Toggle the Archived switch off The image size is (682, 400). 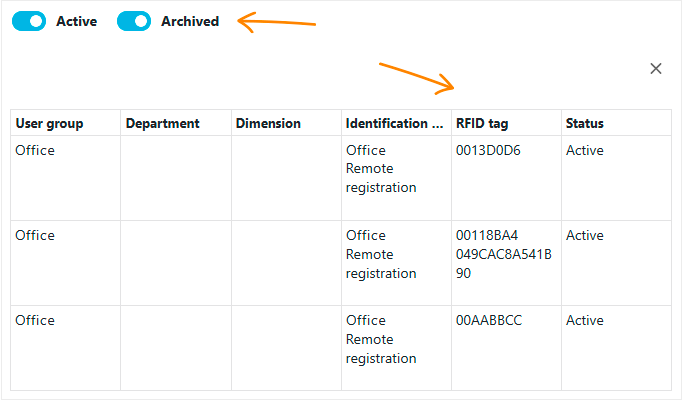coord(134,21)
